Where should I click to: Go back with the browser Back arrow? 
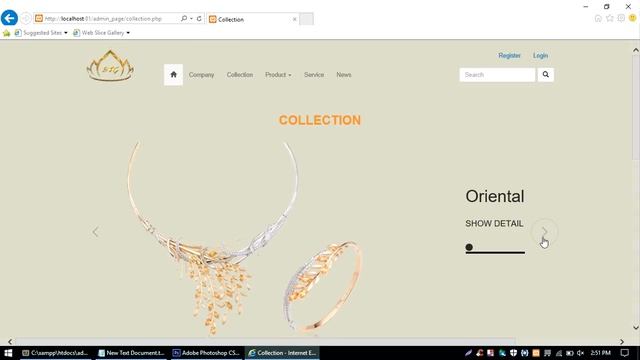tap(9, 18)
